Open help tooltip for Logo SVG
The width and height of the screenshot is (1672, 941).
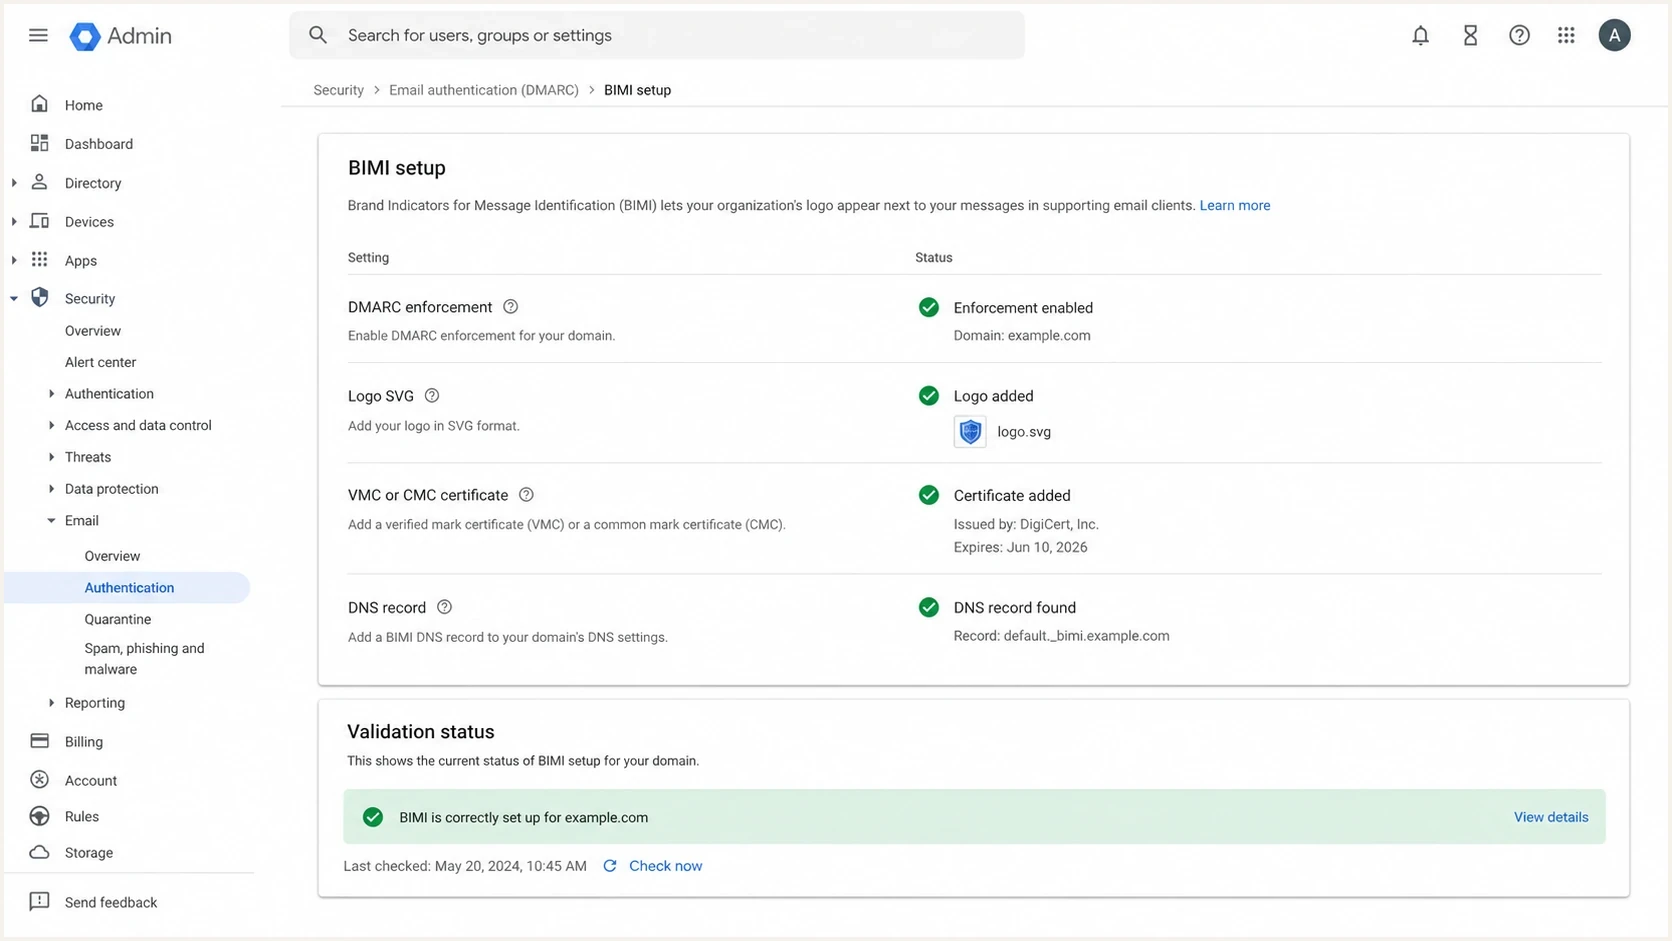(432, 396)
